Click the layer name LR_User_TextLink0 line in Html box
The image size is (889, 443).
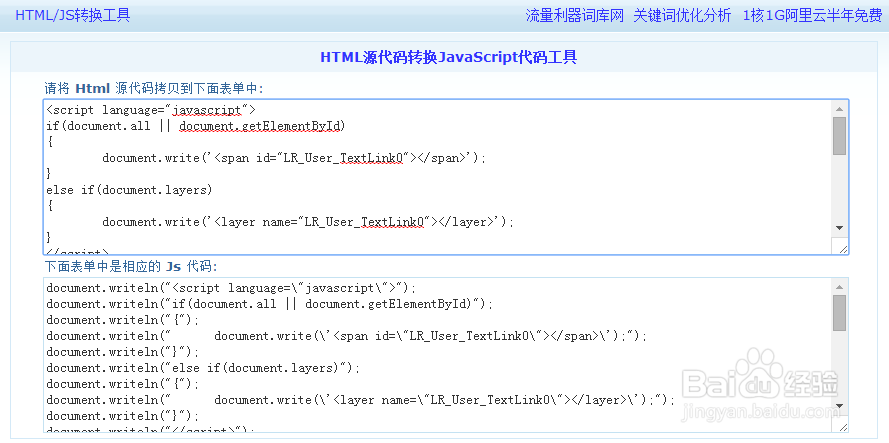click(308, 222)
